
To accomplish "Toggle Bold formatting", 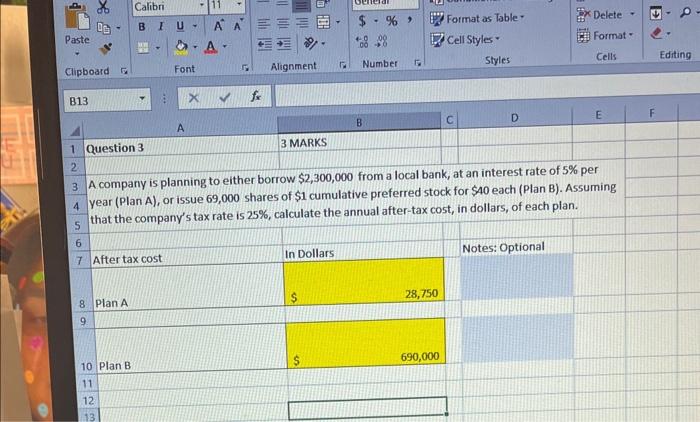I will click(x=142, y=27).
